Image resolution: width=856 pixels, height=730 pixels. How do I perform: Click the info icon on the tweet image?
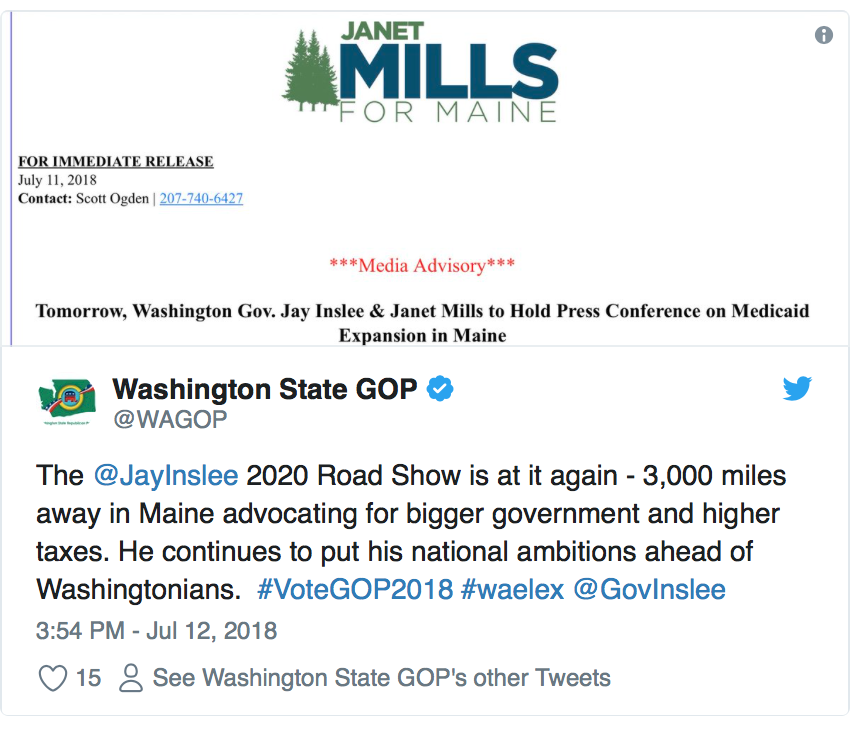pos(823,35)
